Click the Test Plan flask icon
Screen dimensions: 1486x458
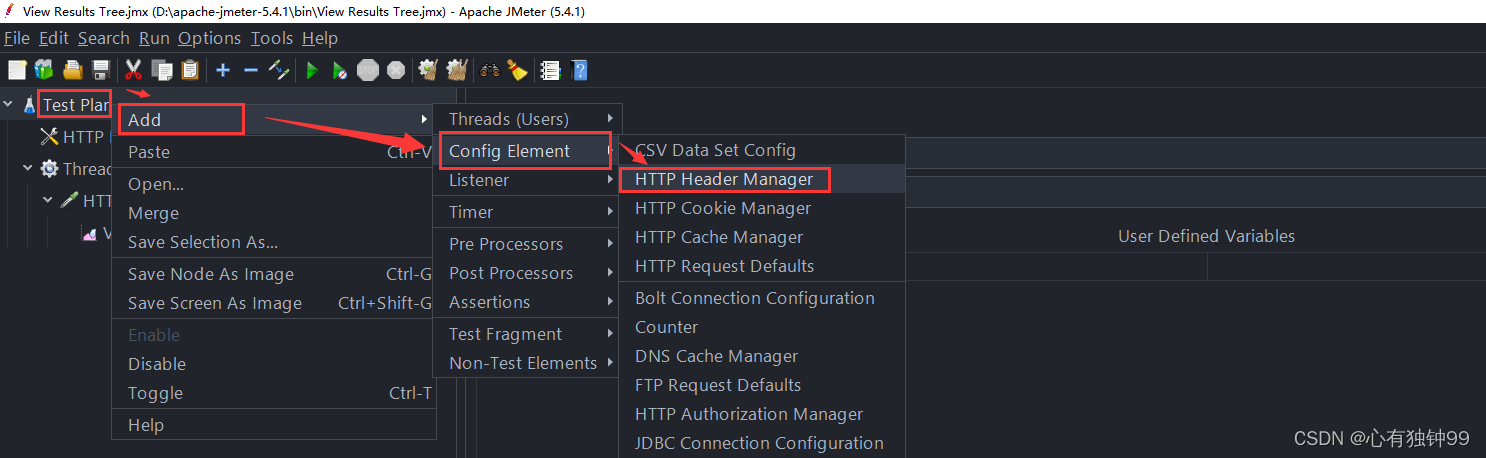(30, 105)
